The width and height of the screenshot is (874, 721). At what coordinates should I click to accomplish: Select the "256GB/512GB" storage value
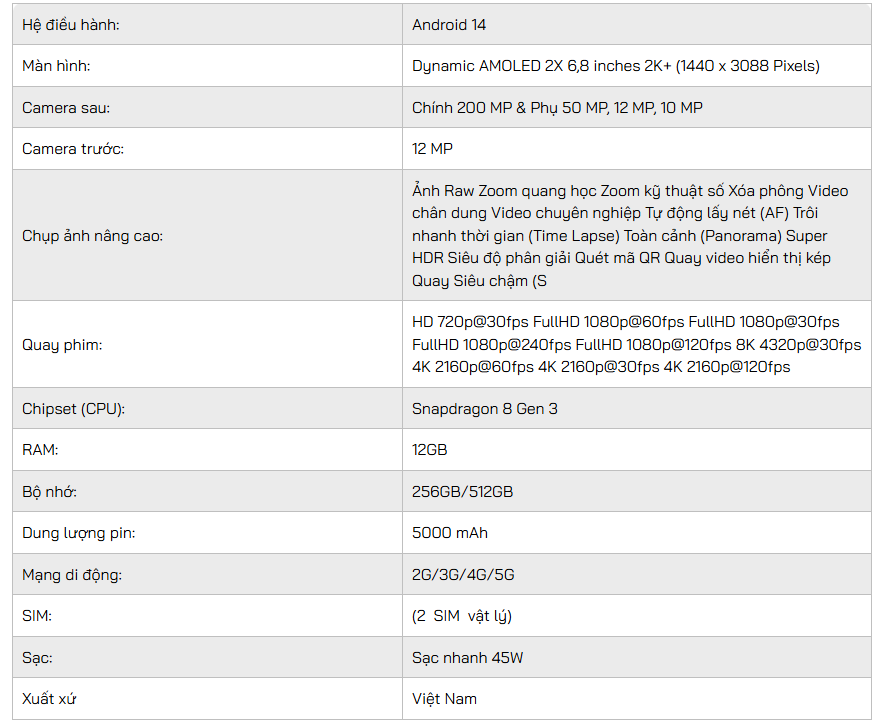point(463,492)
